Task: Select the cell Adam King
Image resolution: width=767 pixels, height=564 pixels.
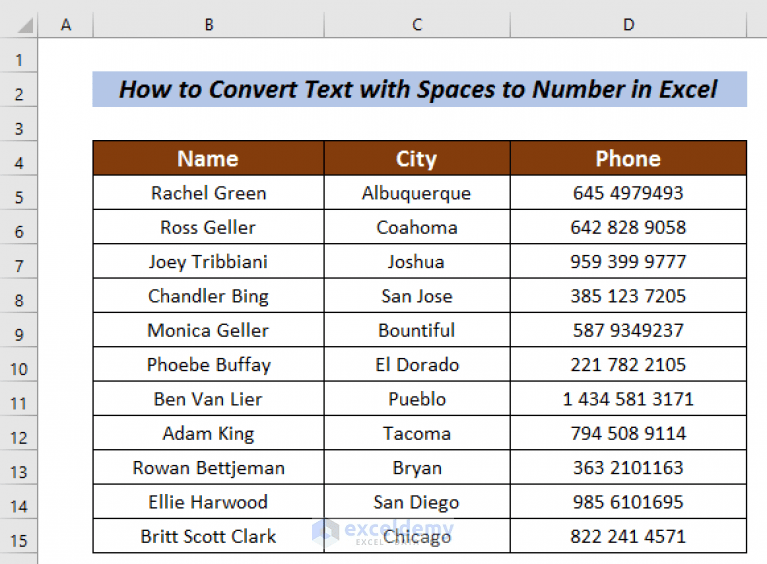Action: (208, 433)
